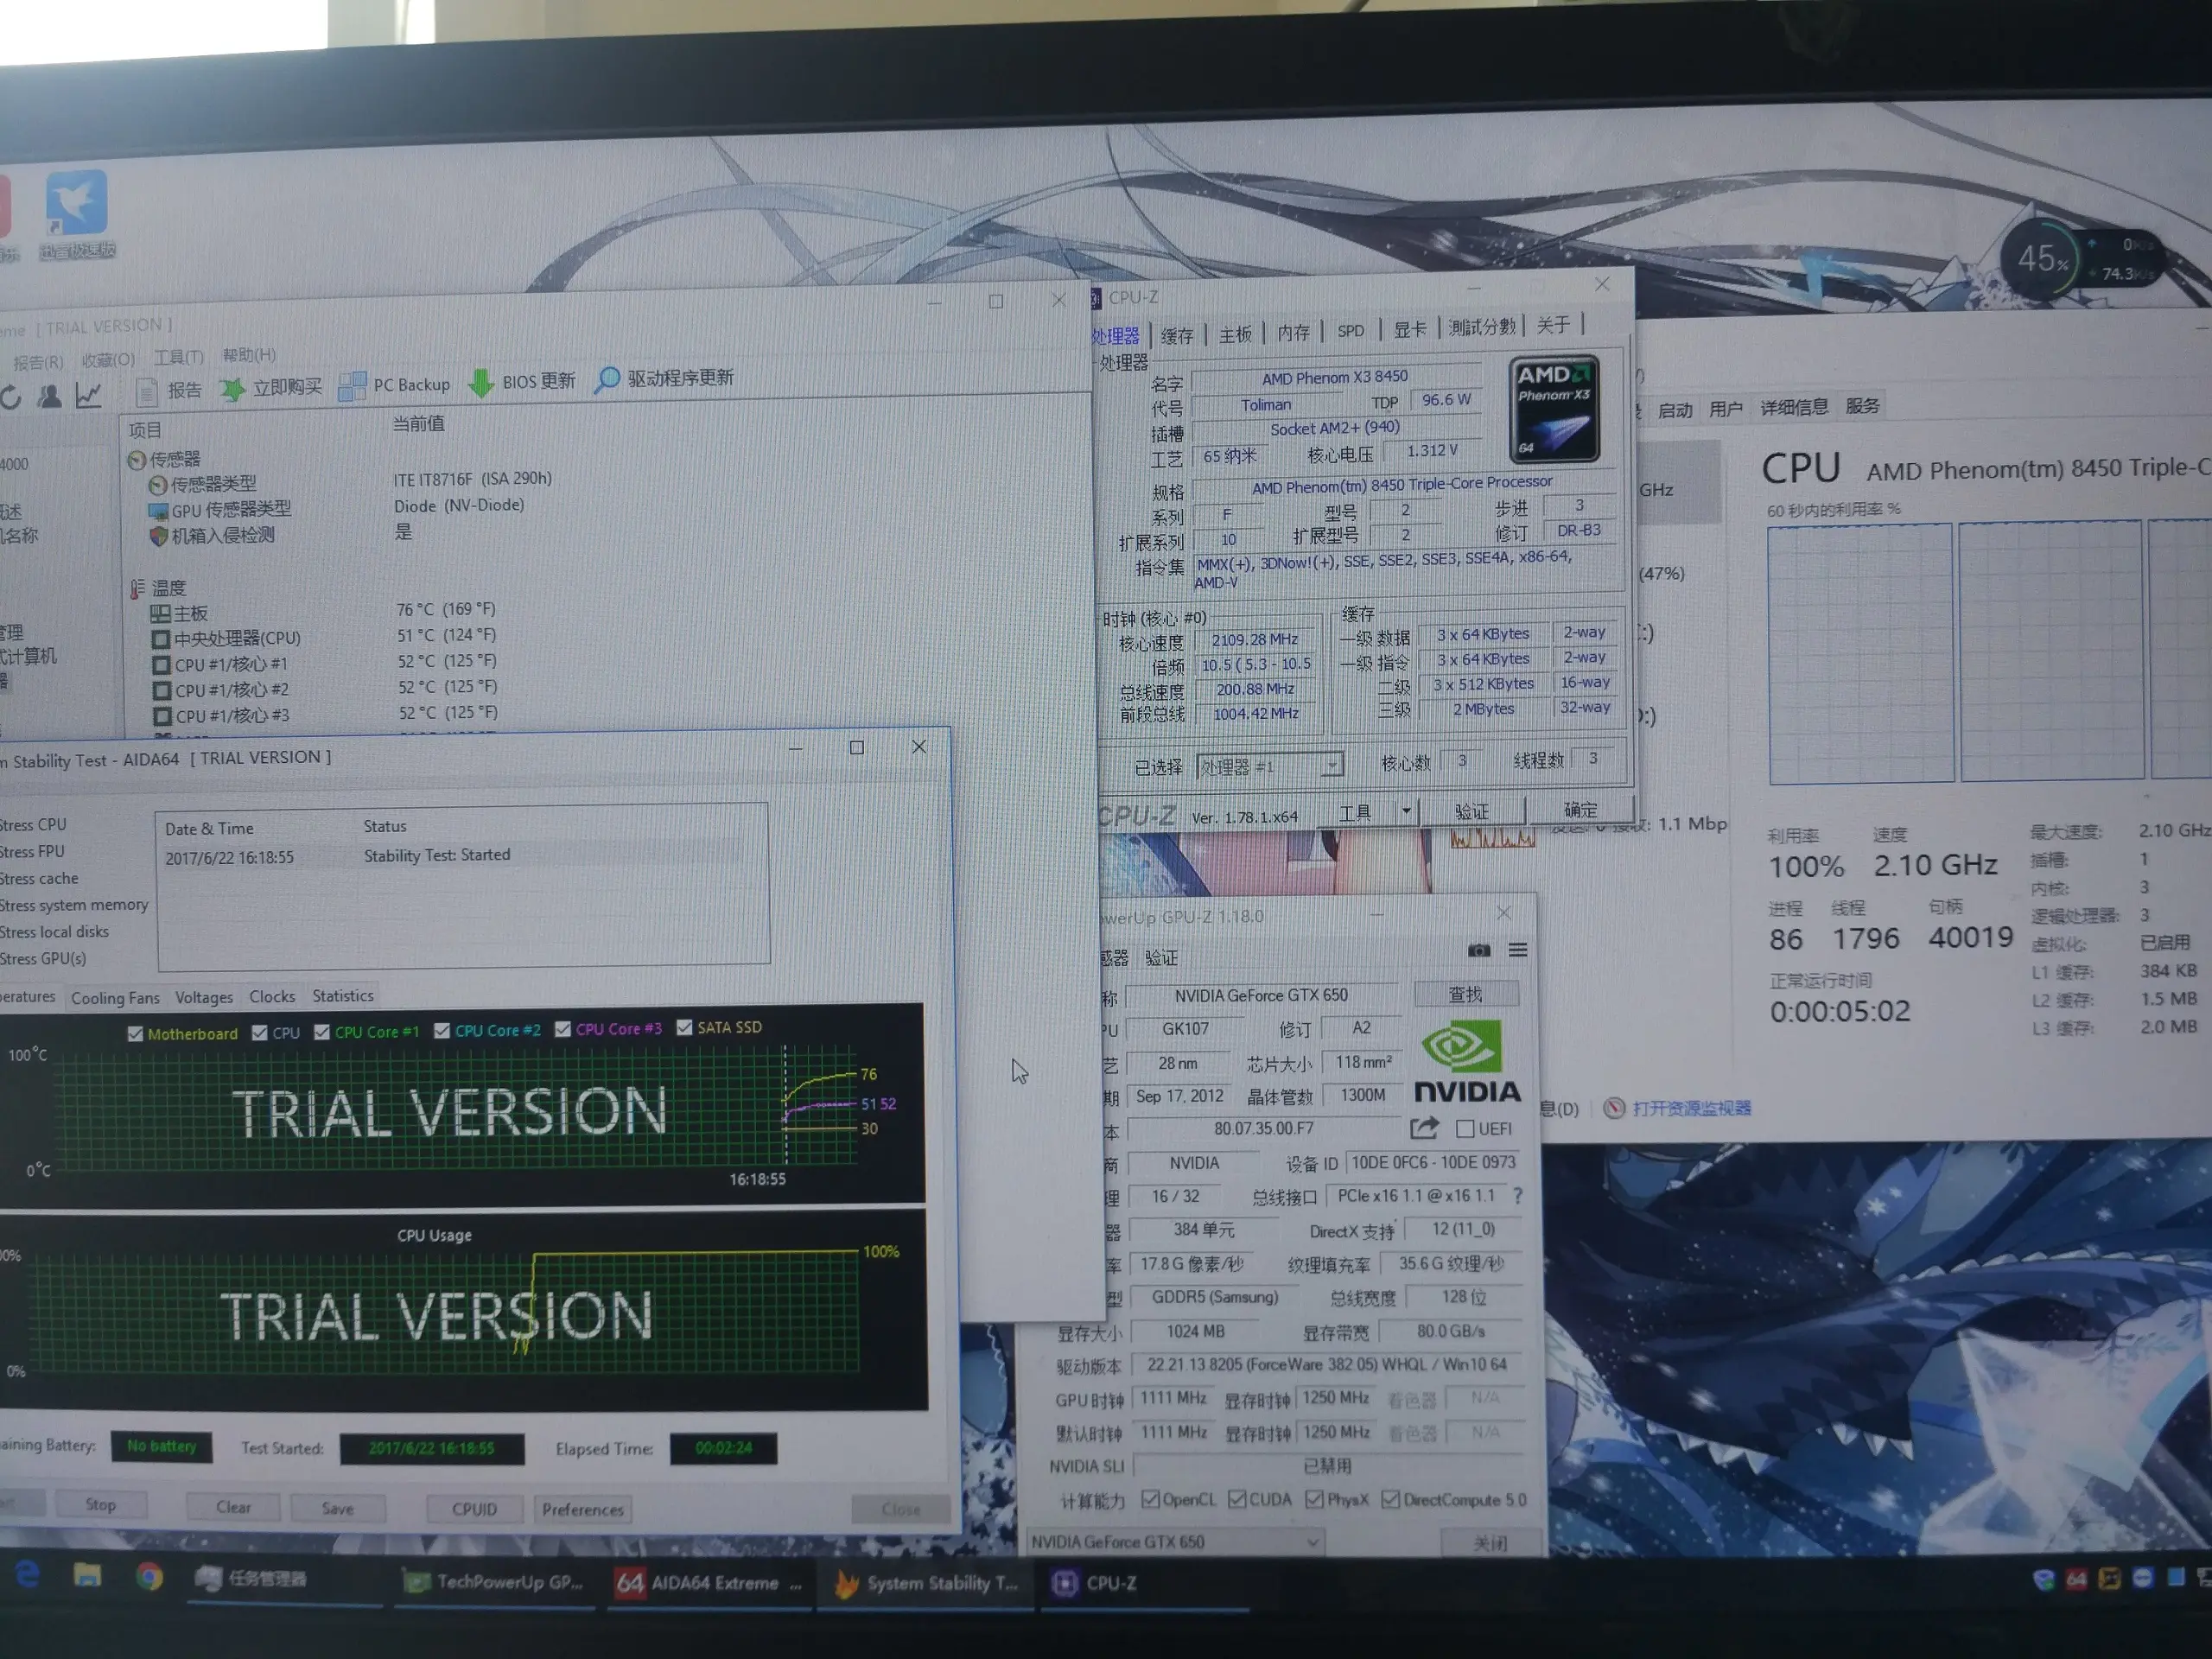Switch to 验证 tab in GPU-Z
This screenshot has width=2212, height=1659.
coord(1161,957)
